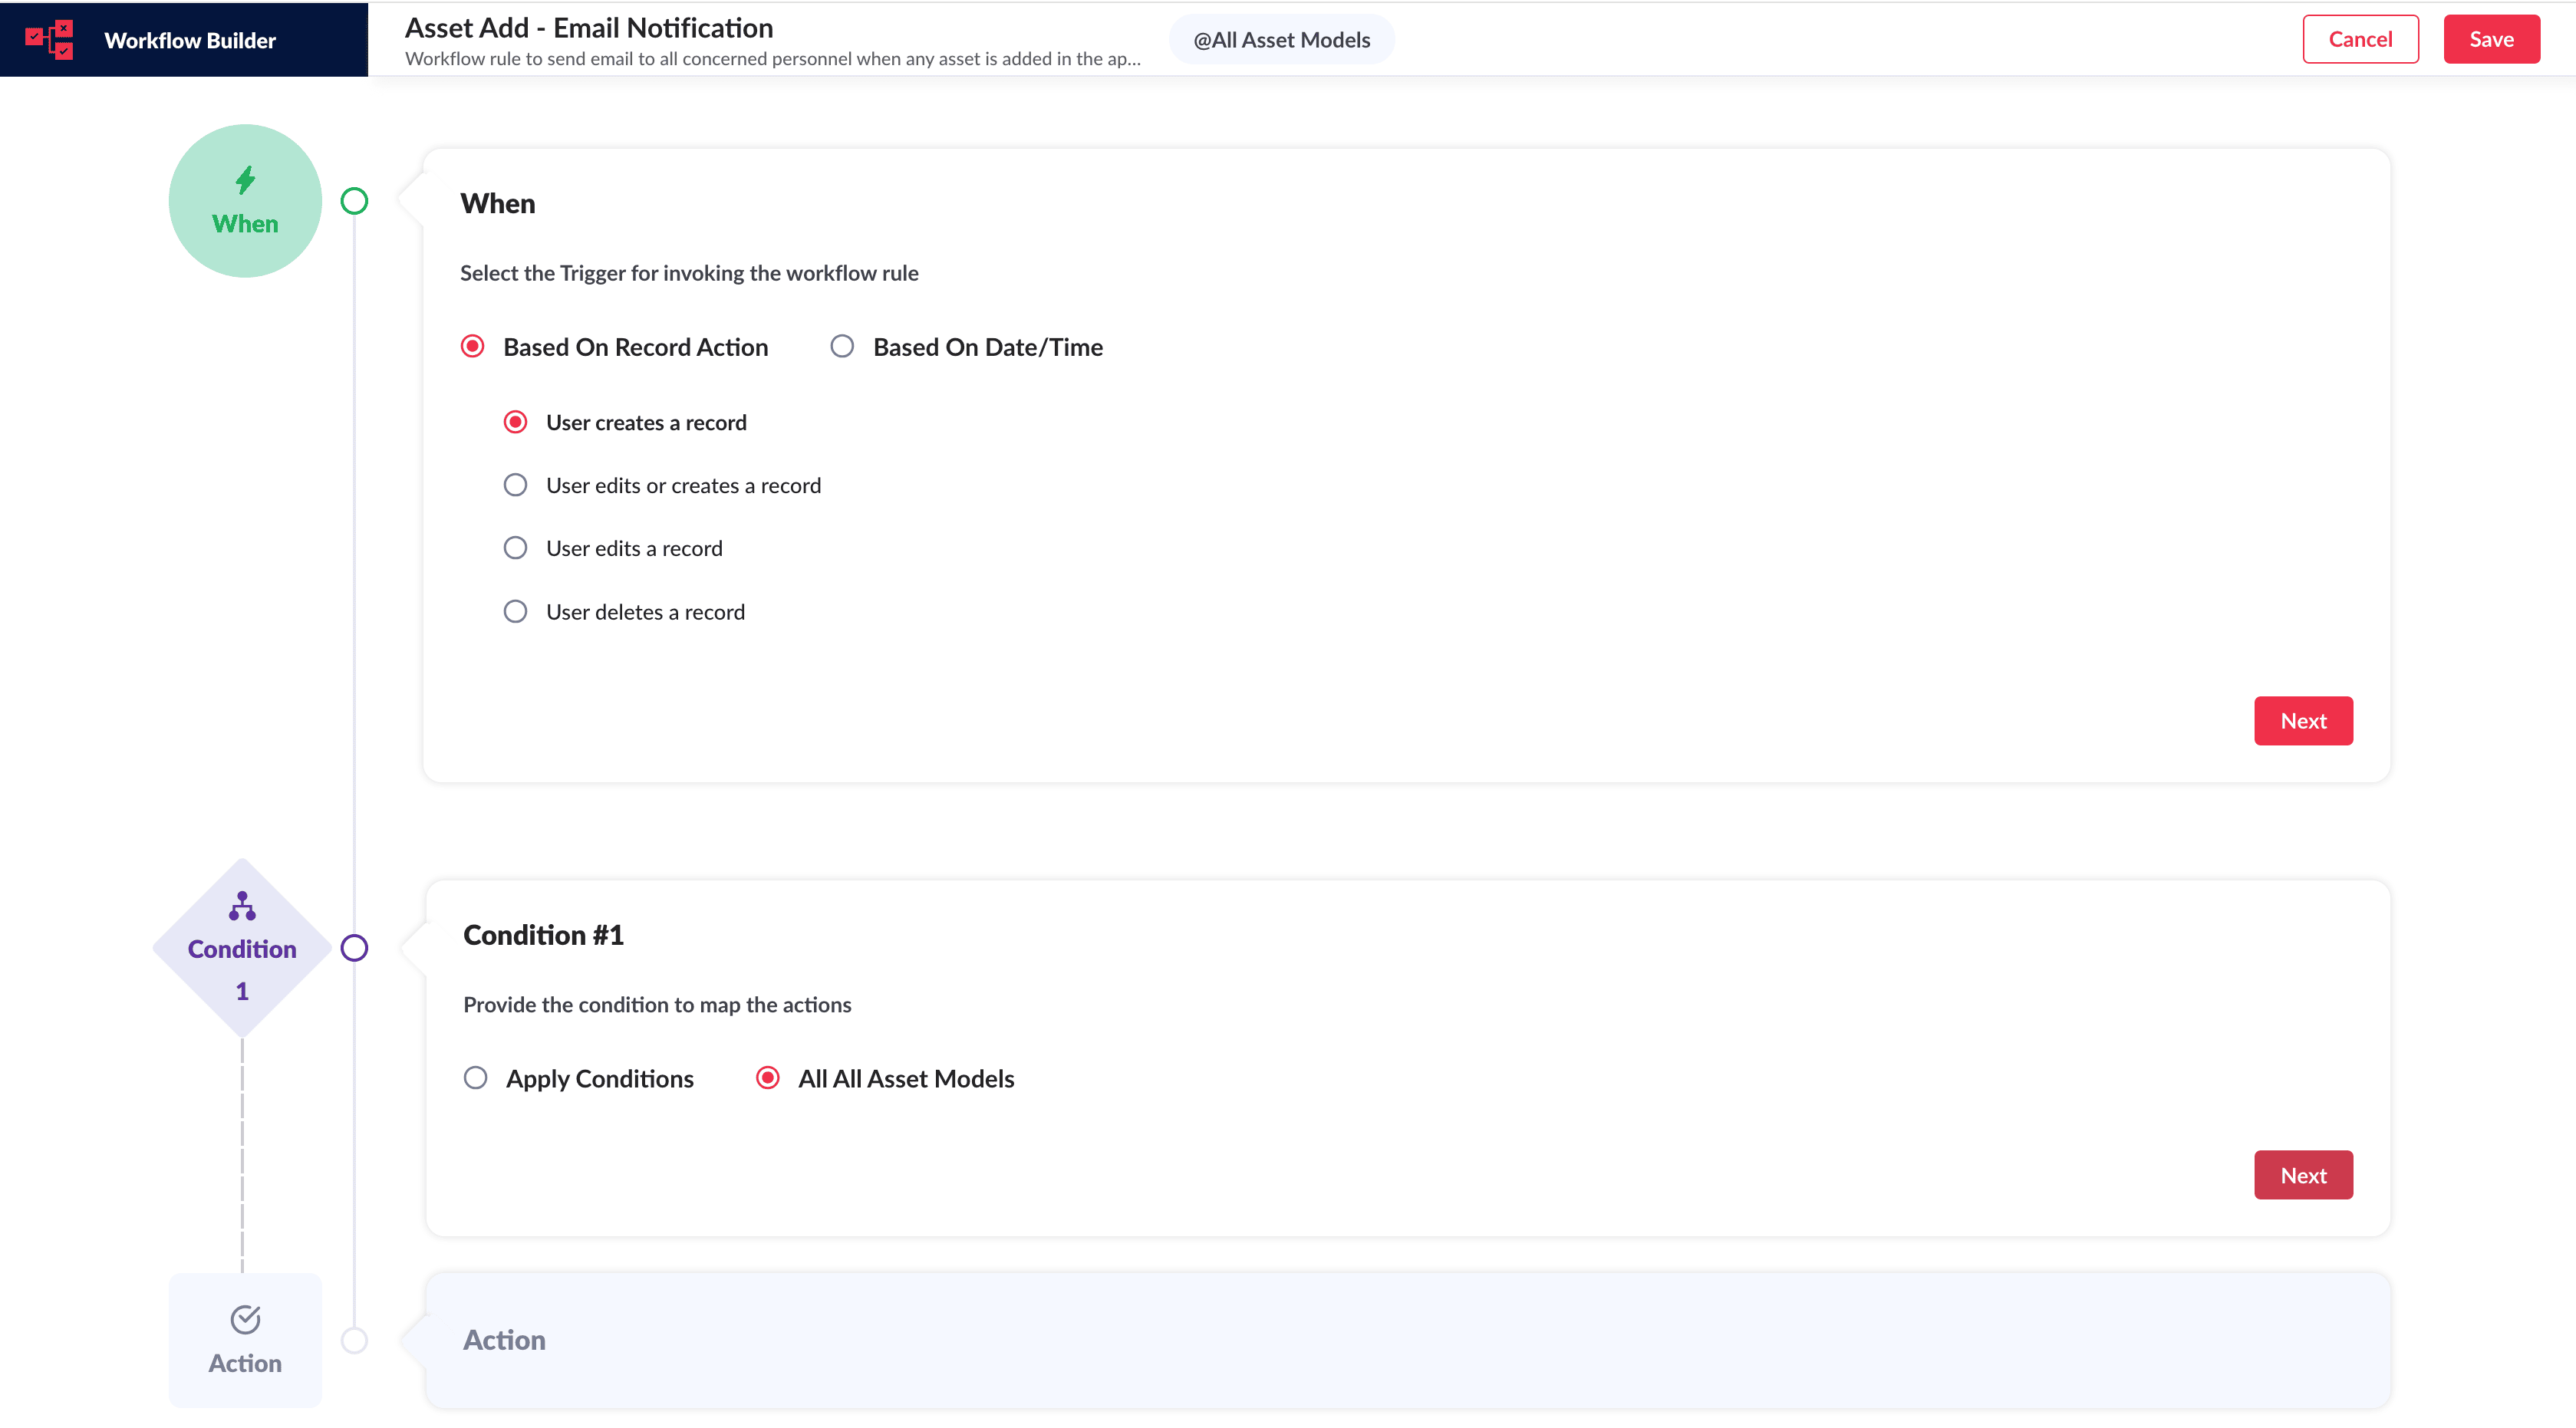Choose User edits or creates a record
2576x1428 pixels.
tap(515, 485)
